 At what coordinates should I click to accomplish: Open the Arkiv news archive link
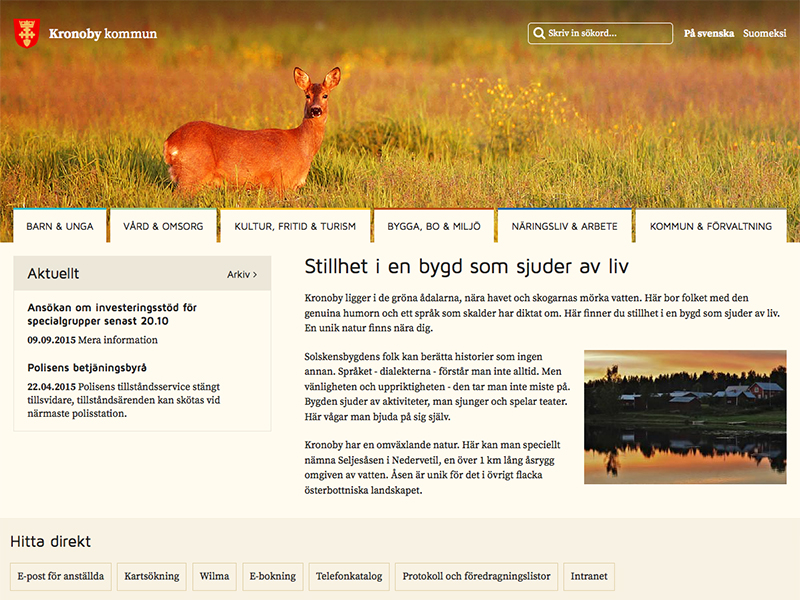tap(241, 274)
